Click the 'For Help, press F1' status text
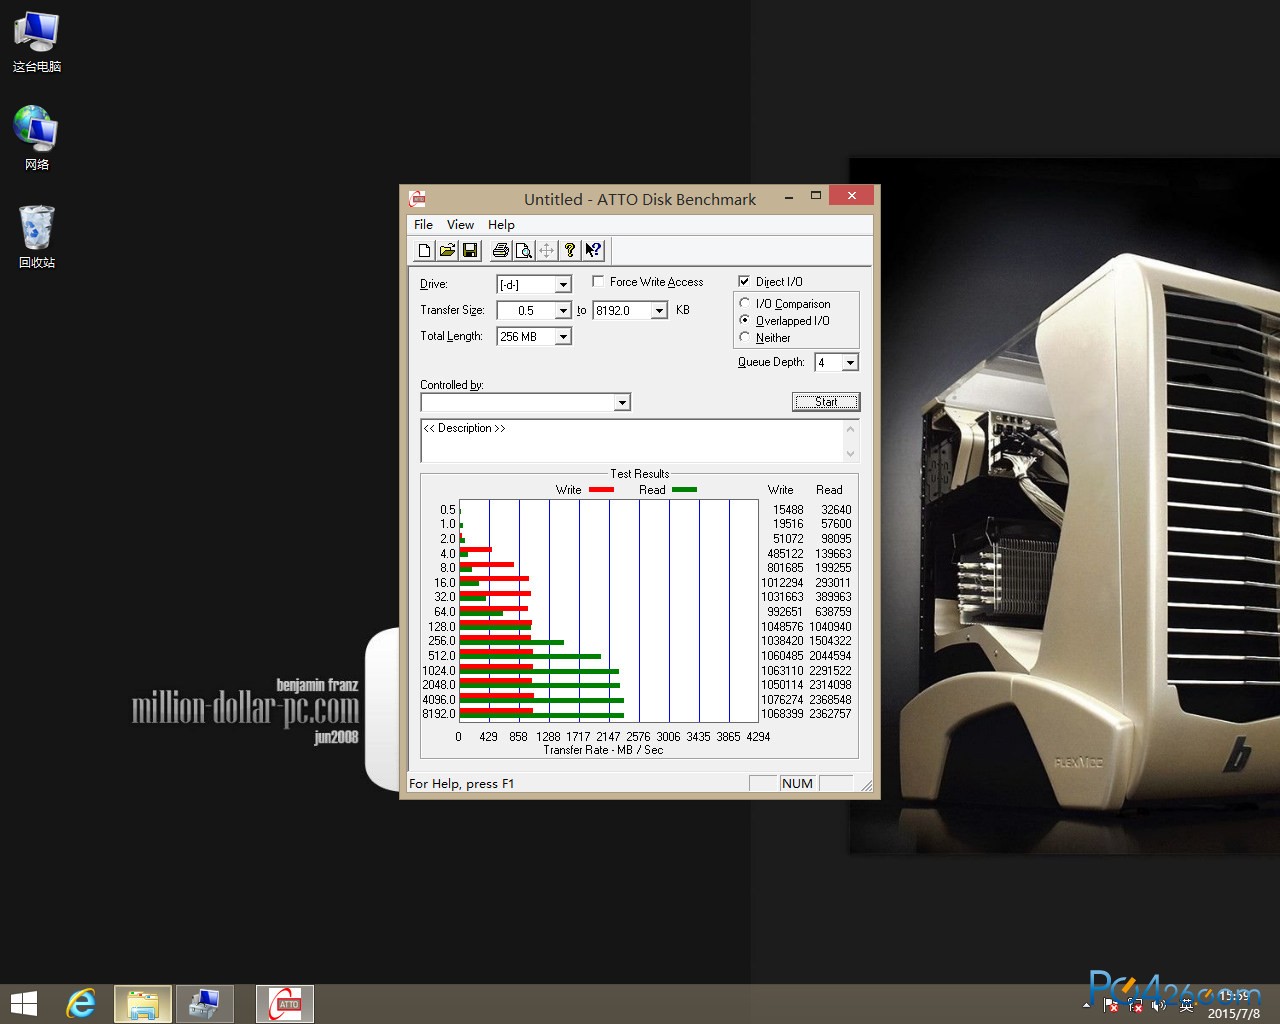This screenshot has height=1024, width=1280. tap(462, 784)
